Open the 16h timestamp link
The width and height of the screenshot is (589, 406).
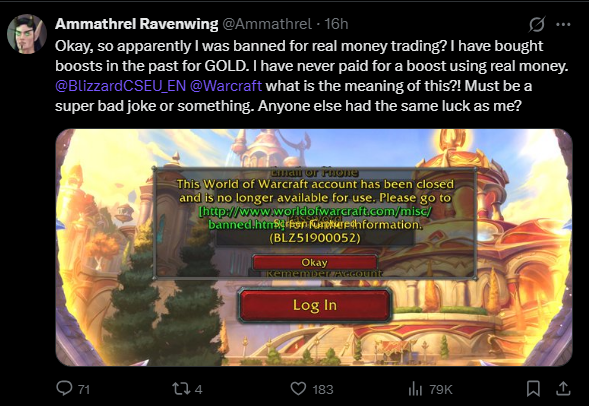click(x=336, y=24)
